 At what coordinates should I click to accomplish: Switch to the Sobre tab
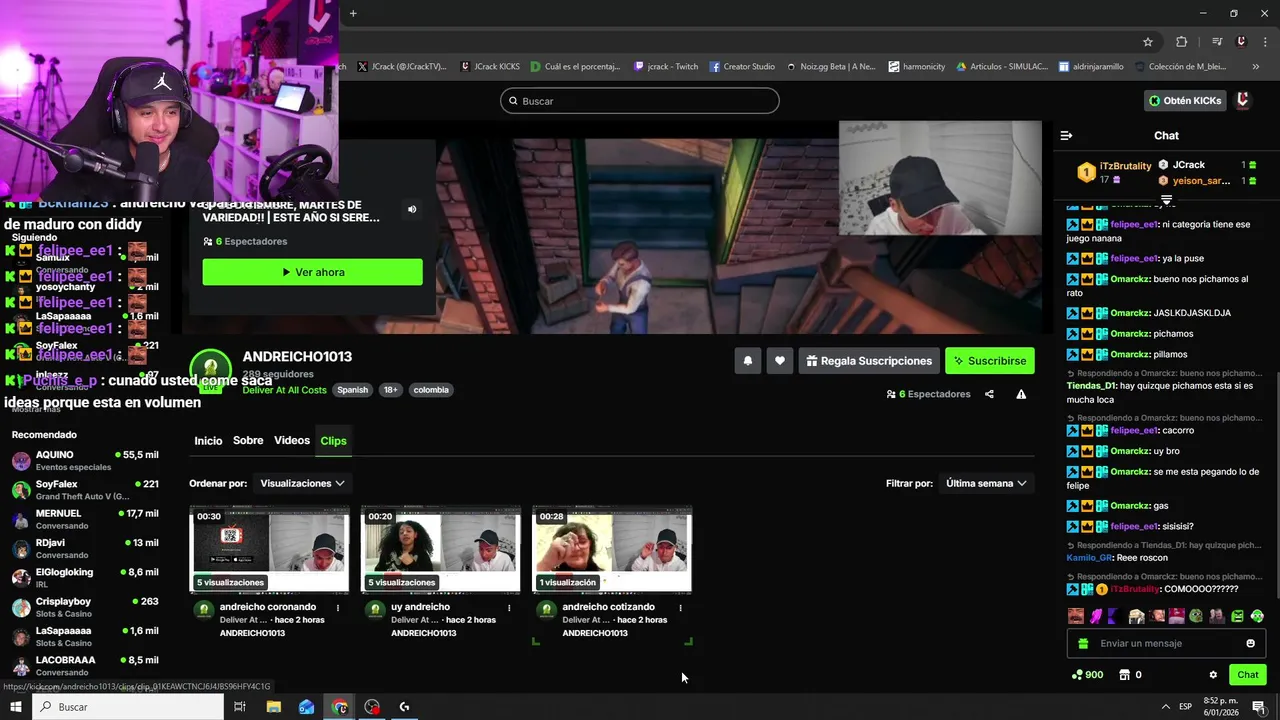(248, 441)
